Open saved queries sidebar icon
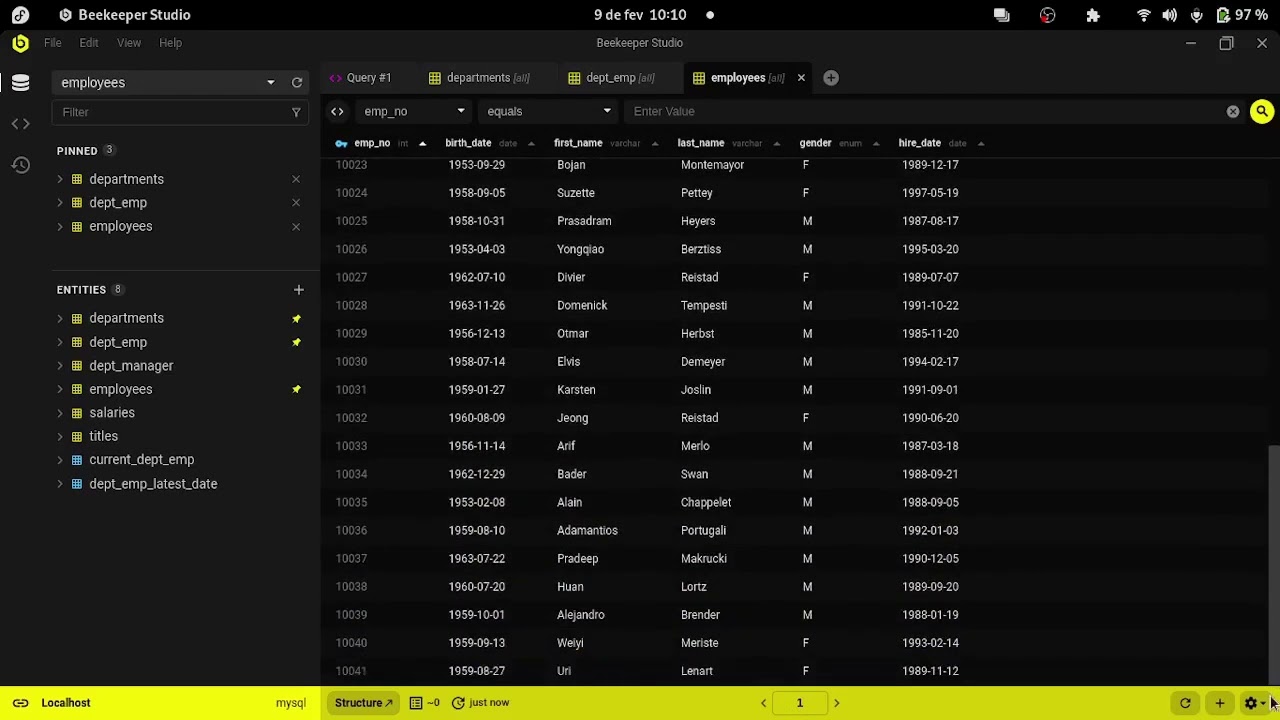The image size is (1280, 720). click(x=20, y=124)
